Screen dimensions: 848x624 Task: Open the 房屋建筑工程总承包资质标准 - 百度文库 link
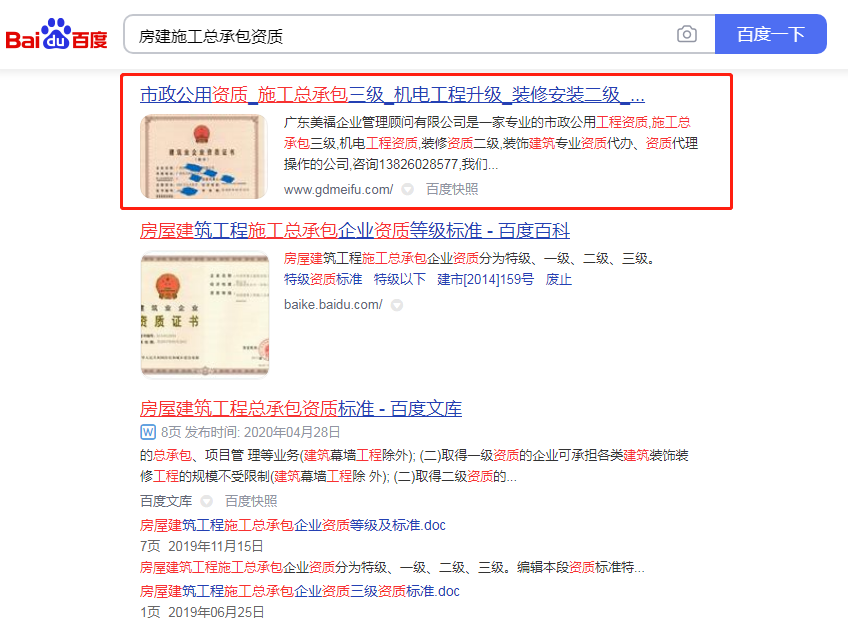pyautogui.click(x=301, y=409)
